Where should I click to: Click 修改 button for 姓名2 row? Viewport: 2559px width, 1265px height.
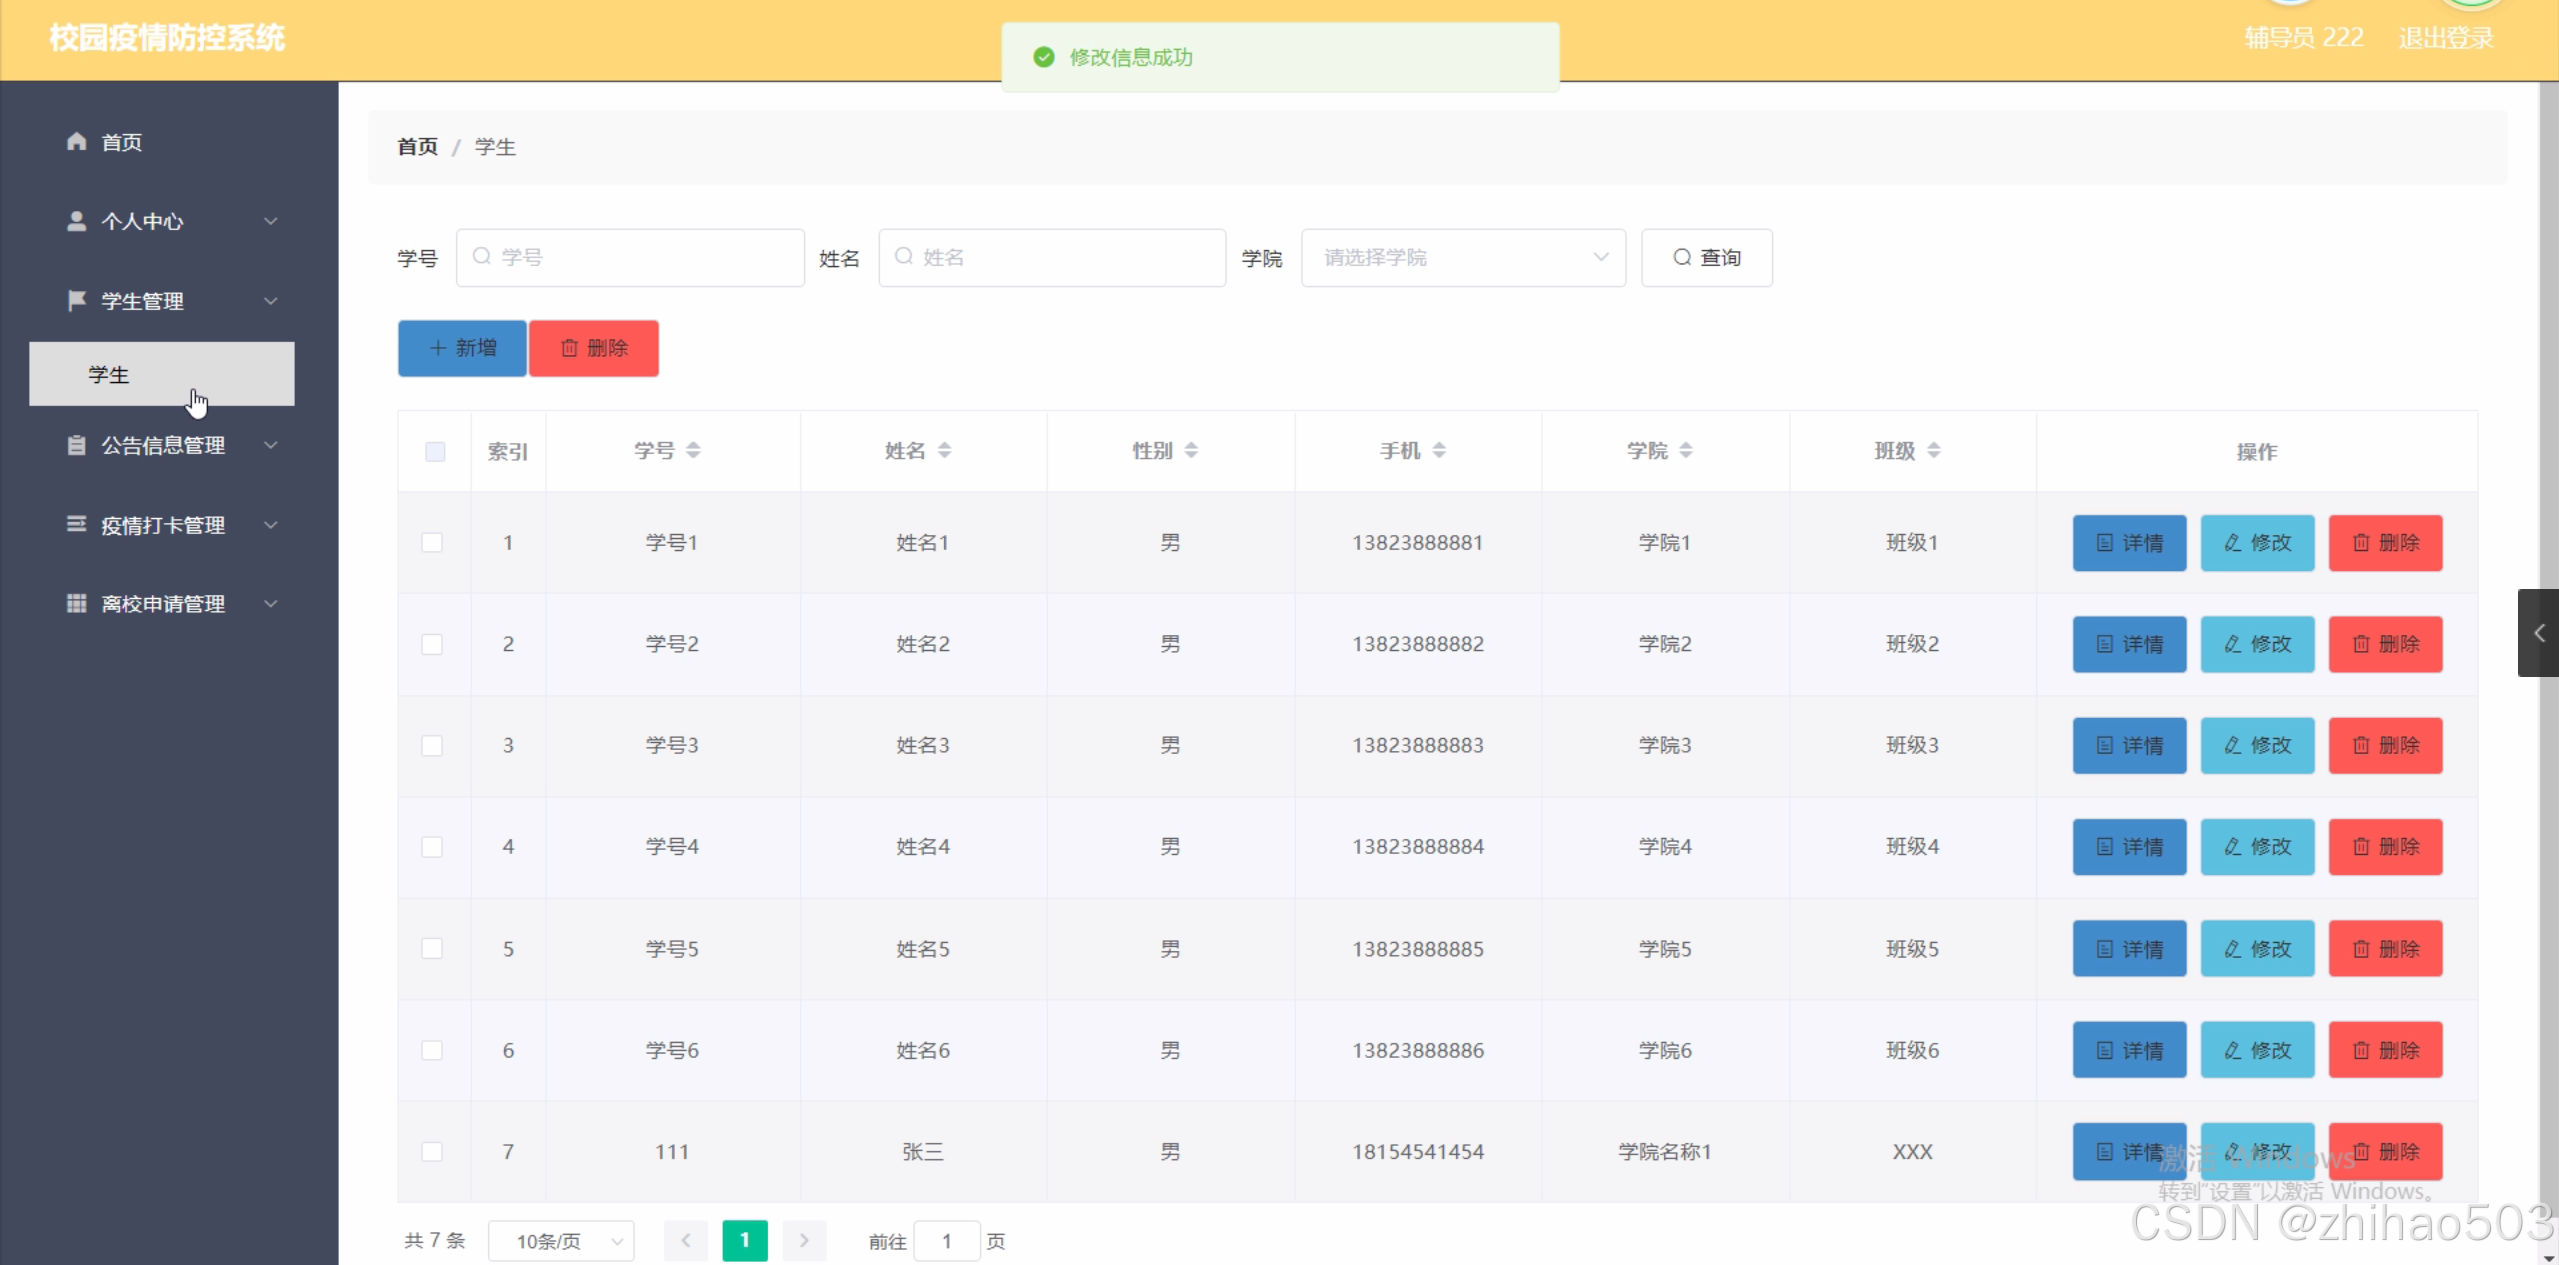[2257, 644]
